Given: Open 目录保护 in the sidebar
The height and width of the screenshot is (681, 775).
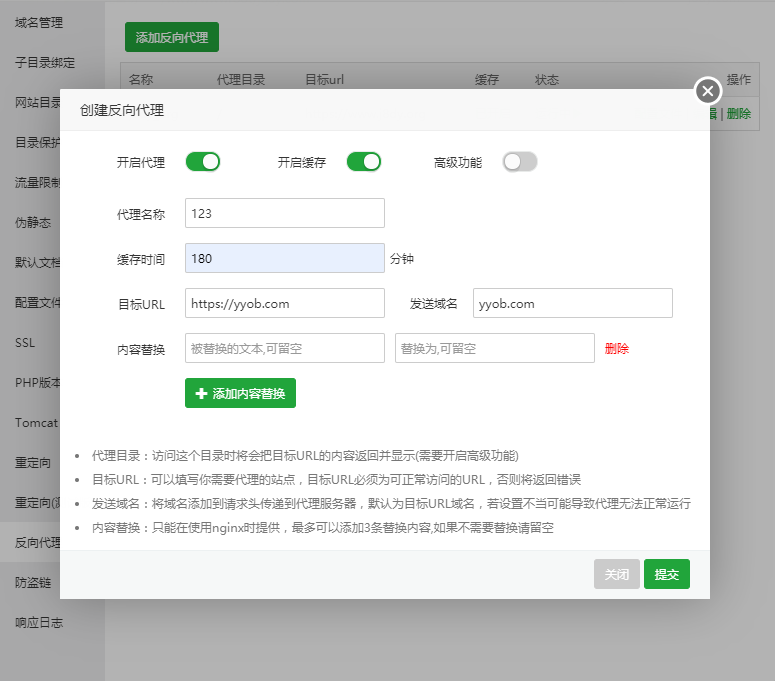Looking at the screenshot, I should click(x=37, y=143).
